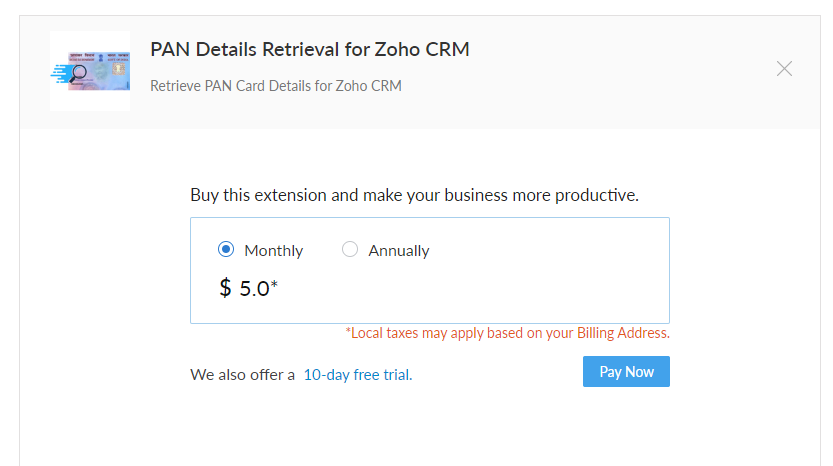Click the PAN Details Retrieval title
This screenshot has height=466, width=833.
(310, 49)
